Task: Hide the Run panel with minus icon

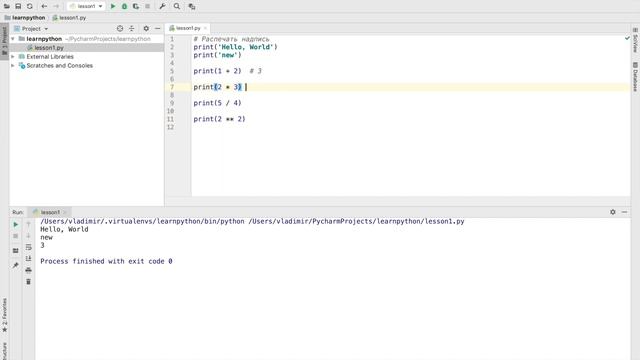Action: click(x=624, y=212)
